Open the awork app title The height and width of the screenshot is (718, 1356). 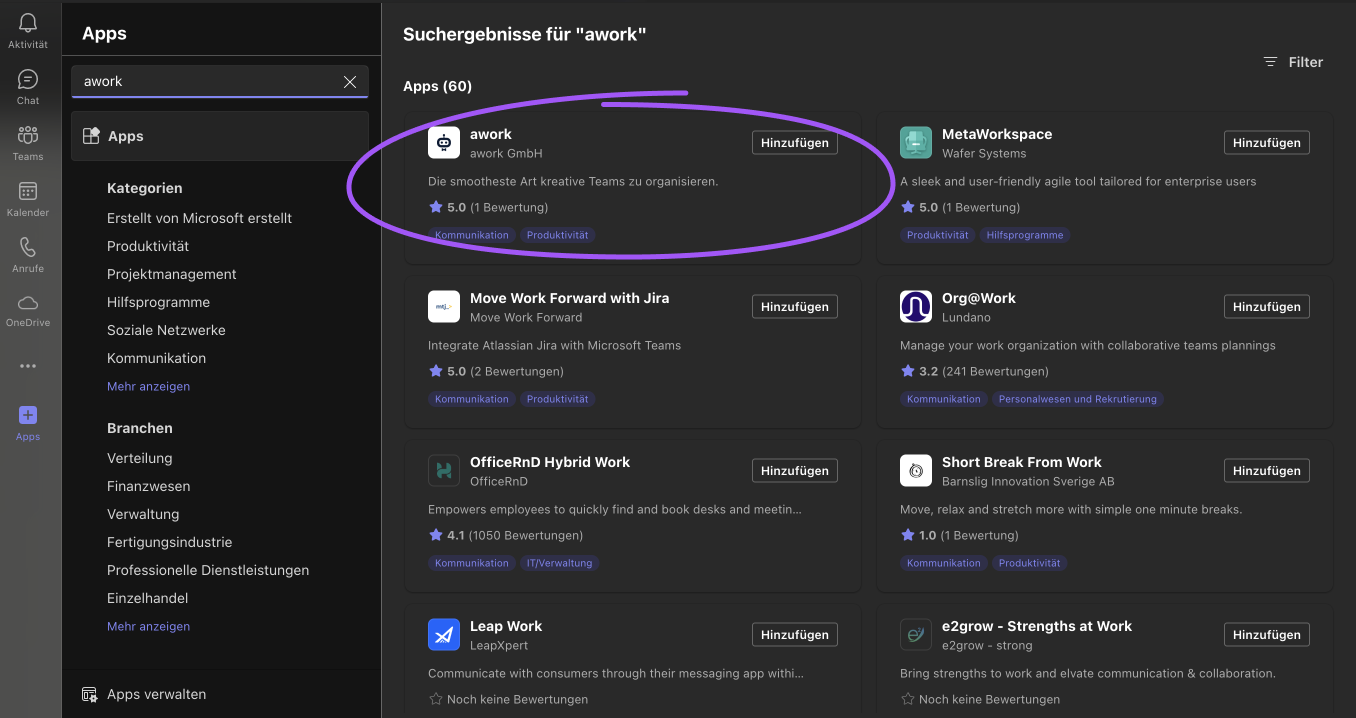[x=491, y=134]
